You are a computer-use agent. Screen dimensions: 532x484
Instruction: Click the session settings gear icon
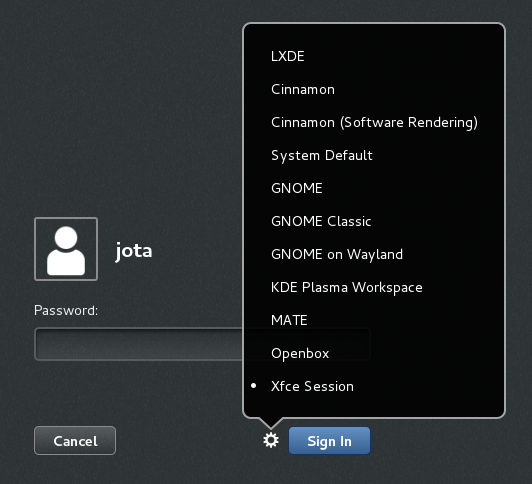[x=271, y=440]
